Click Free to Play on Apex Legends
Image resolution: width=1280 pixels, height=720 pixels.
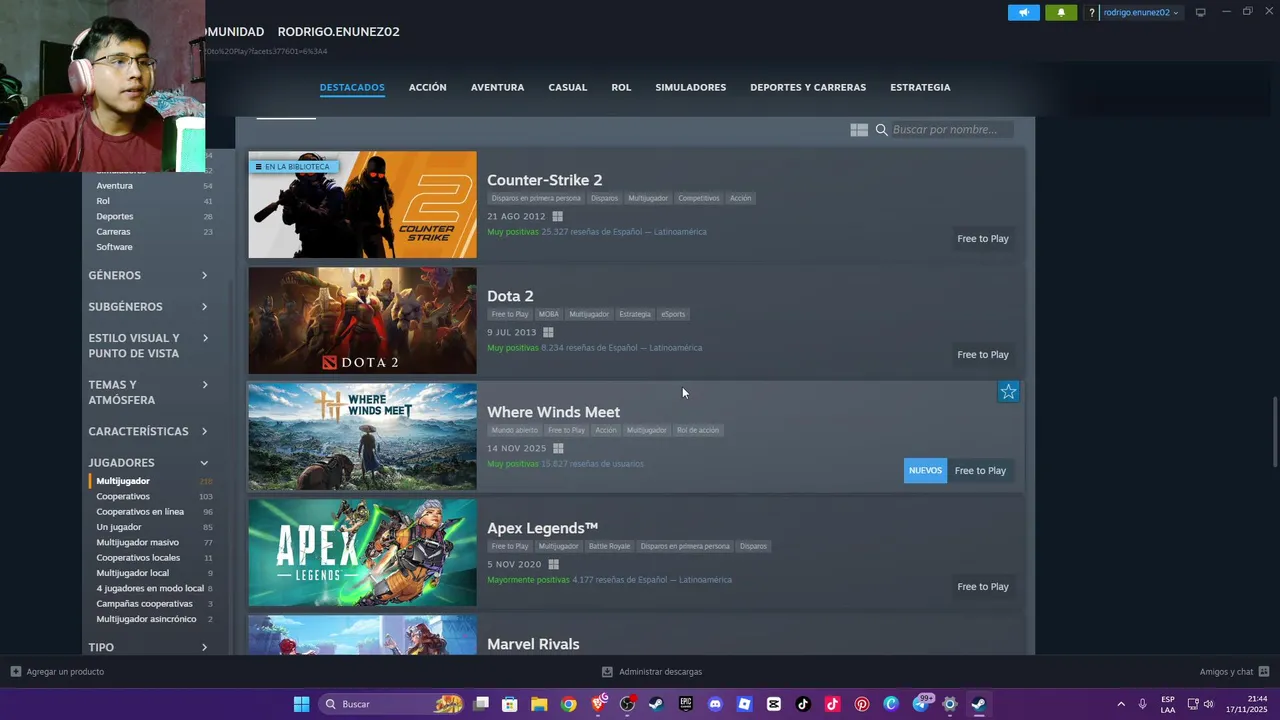[x=983, y=587]
